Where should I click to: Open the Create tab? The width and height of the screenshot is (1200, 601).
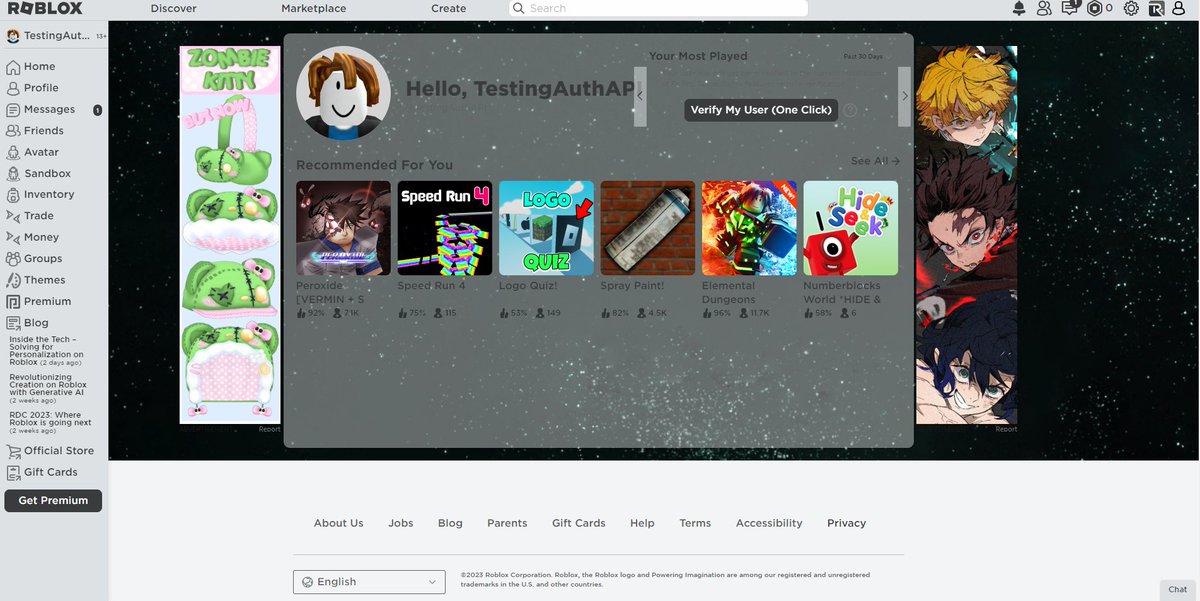(x=449, y=9)
